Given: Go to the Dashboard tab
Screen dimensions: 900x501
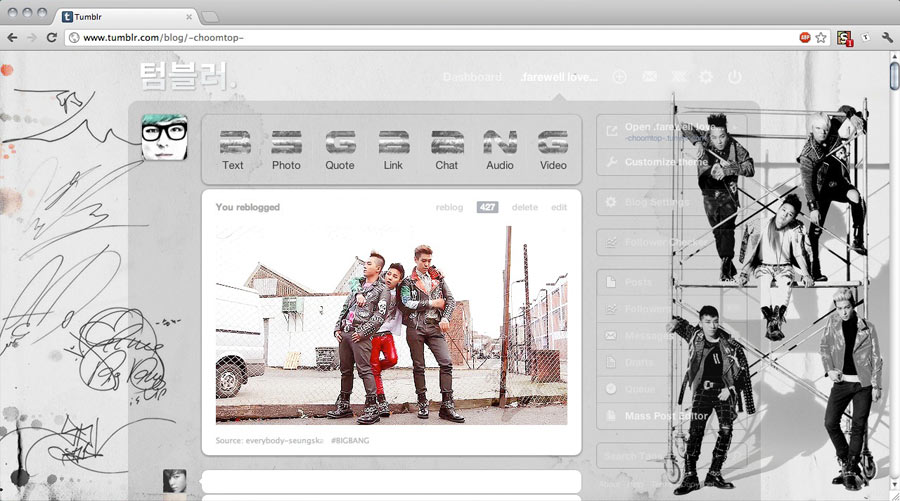Looking at the screenshot, I should coord(472,77).
